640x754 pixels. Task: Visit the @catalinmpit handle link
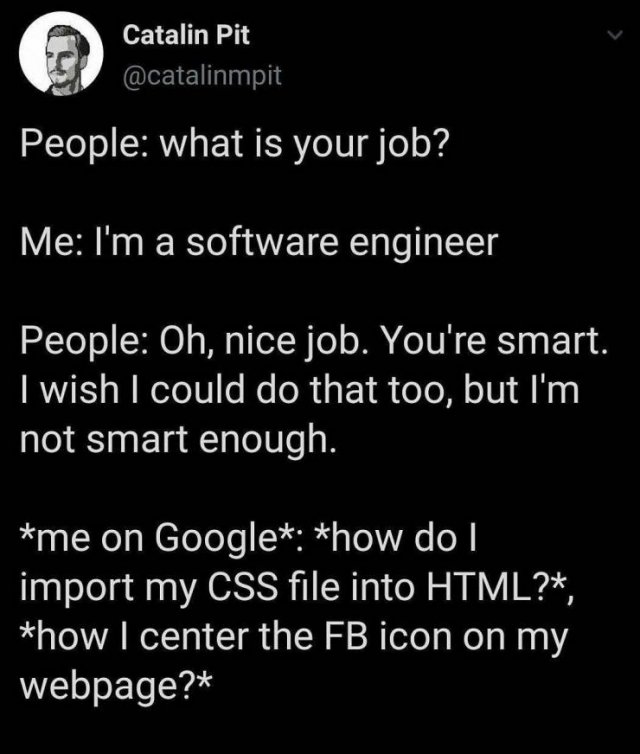(x=202, y=75)
